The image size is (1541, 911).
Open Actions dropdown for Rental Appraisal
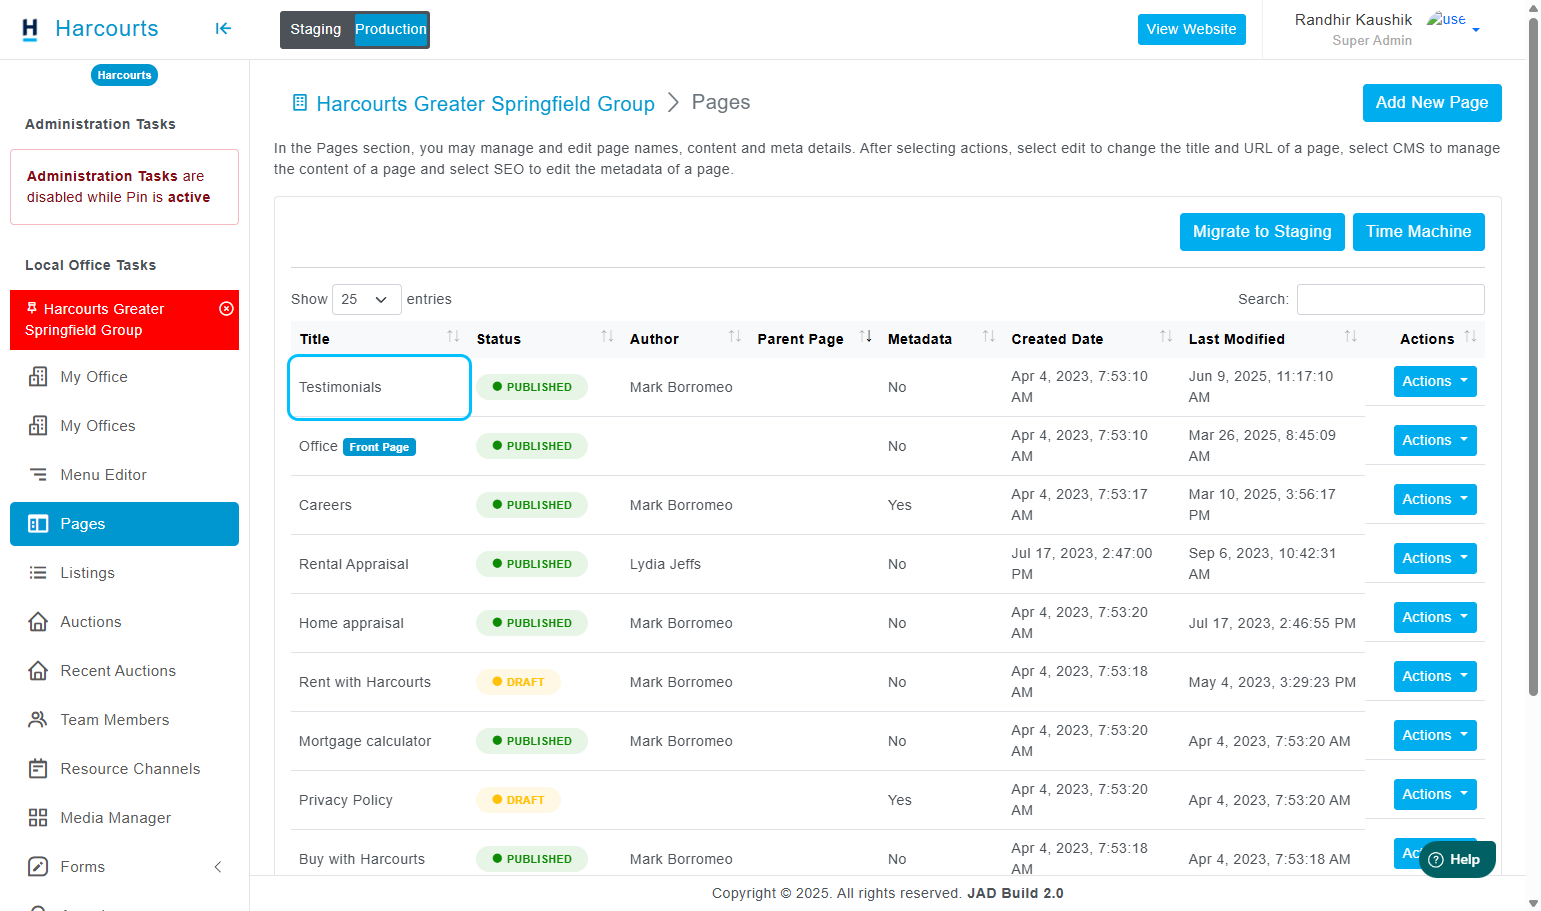tap(1435, 558)
